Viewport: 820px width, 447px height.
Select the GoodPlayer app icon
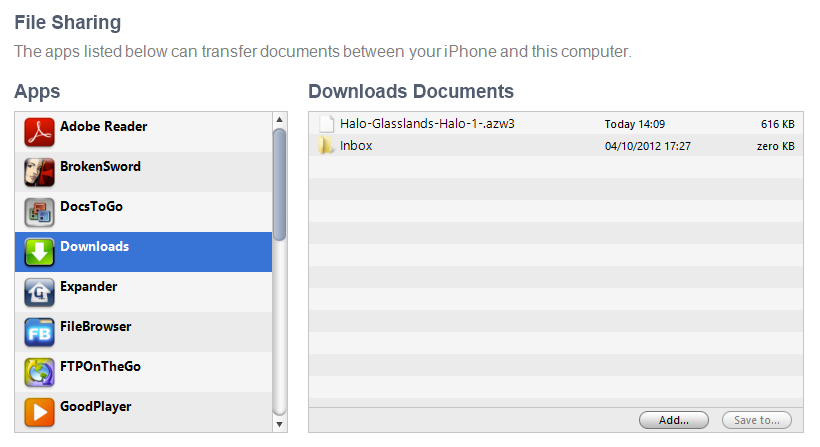pyautogui.click(x=39, y=412)
